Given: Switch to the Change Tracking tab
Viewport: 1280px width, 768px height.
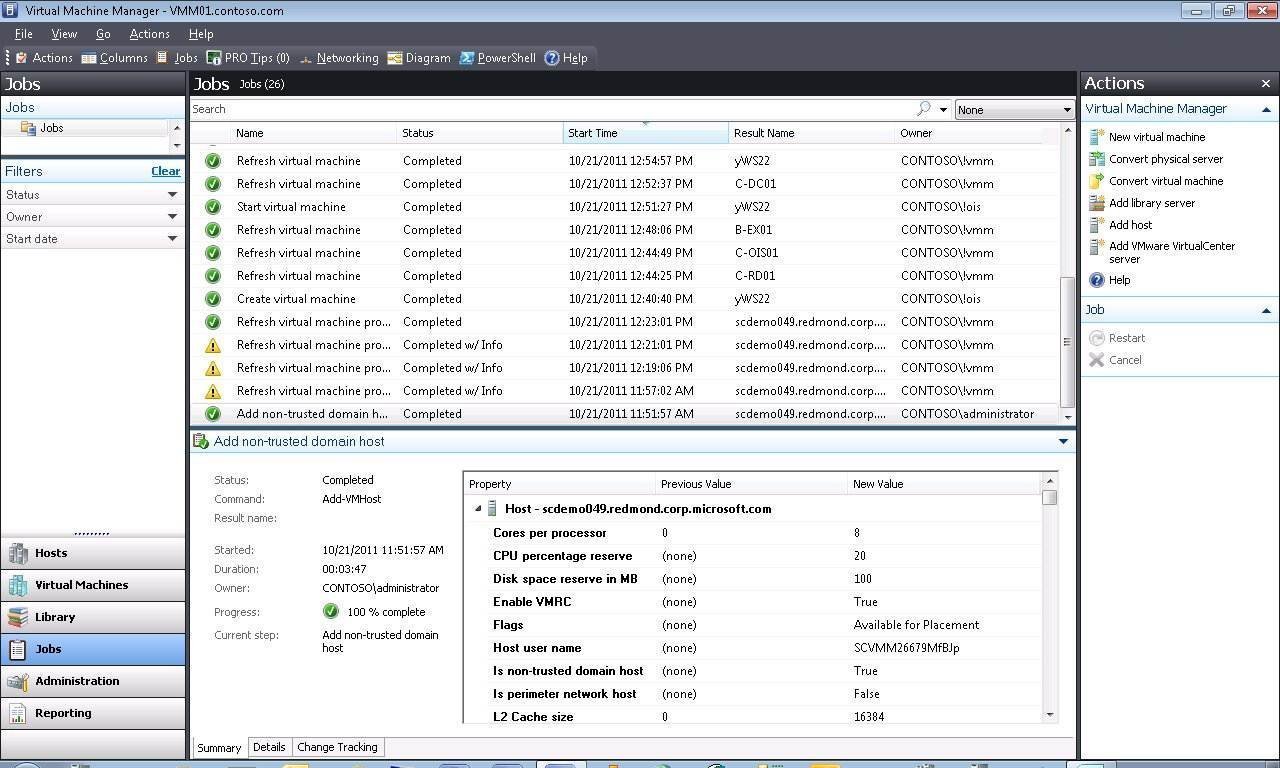Looking at the screenshot, I should tap(337, 747).
